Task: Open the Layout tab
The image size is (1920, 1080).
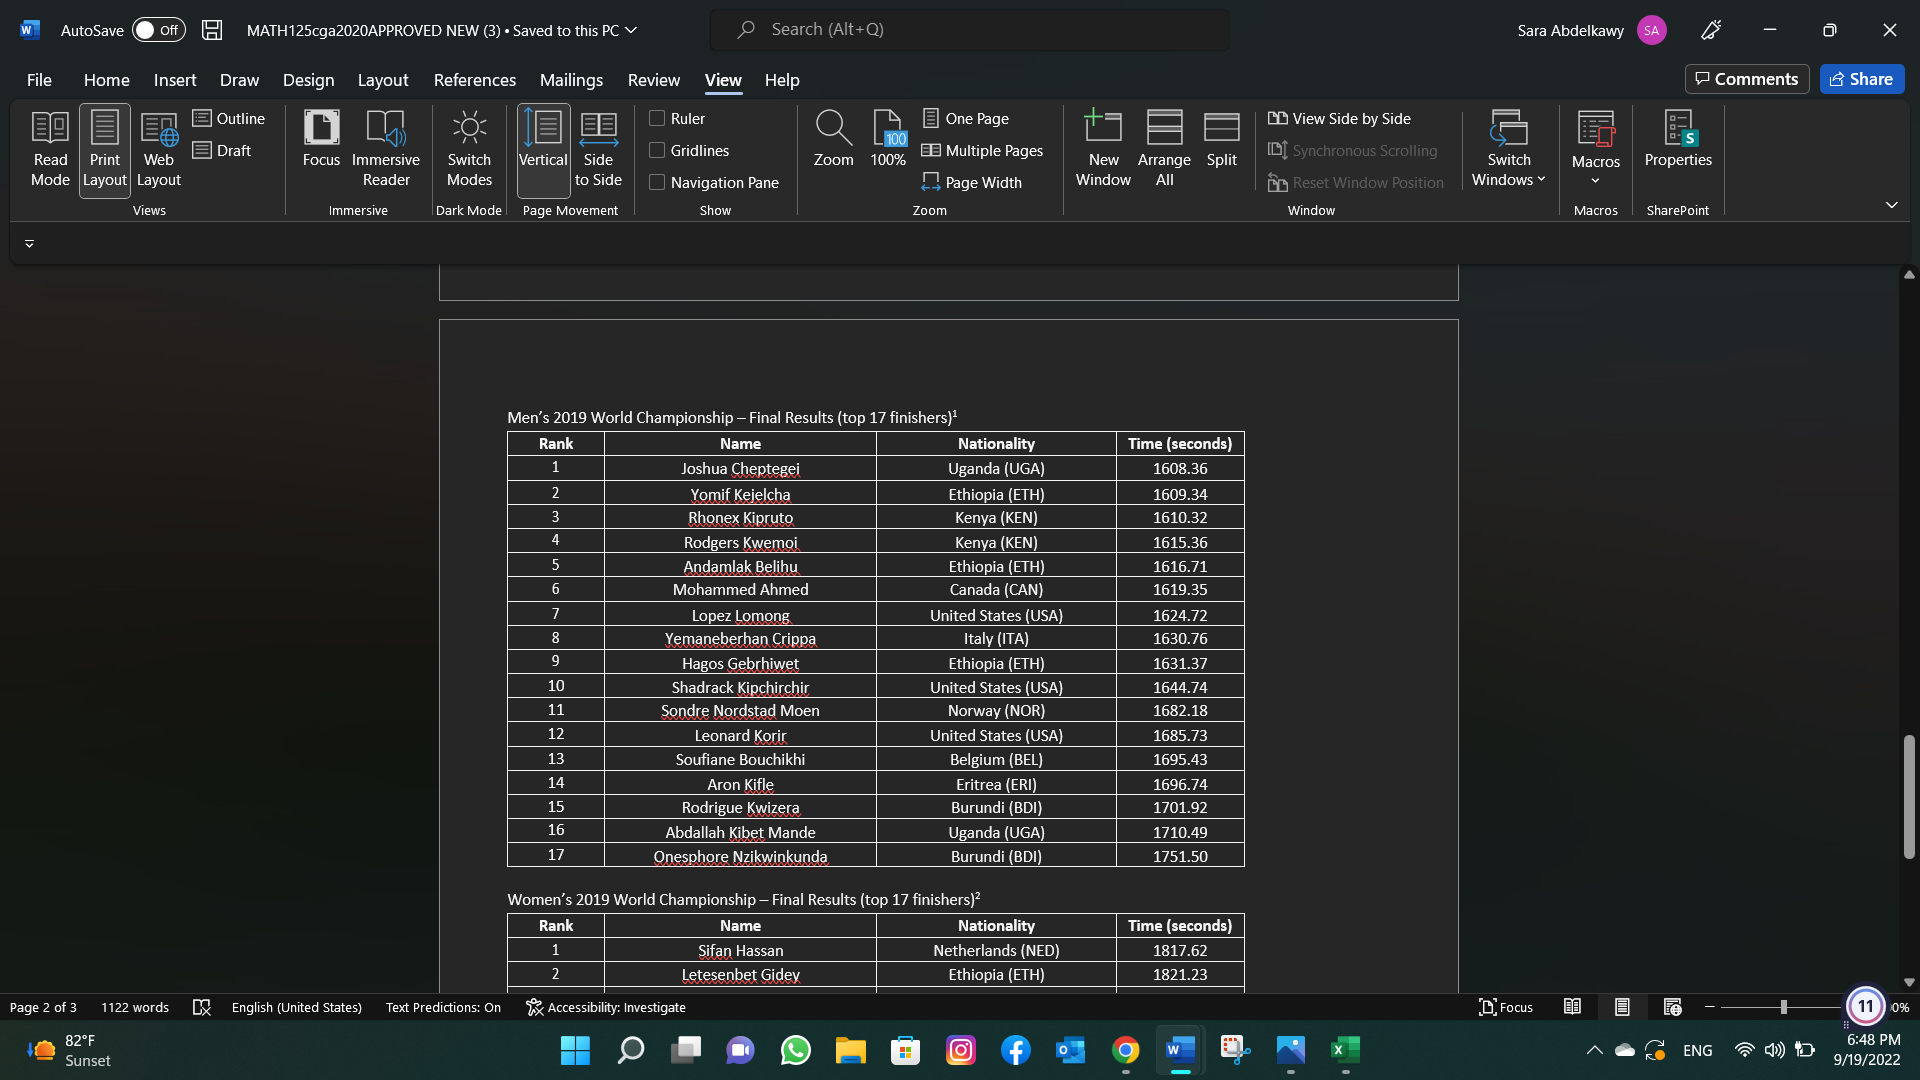Action: [x=383, y=80]
